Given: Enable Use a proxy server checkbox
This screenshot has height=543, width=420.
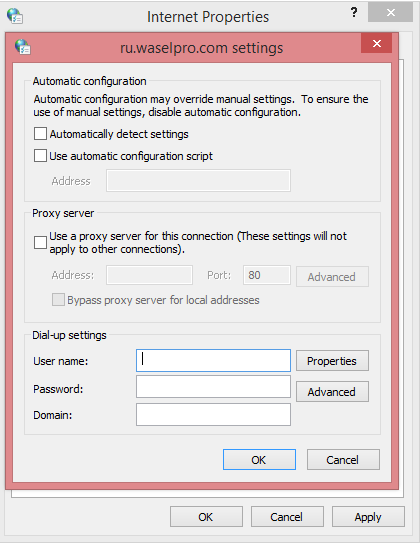Looking at the screenshot, I should click(40, 242).
